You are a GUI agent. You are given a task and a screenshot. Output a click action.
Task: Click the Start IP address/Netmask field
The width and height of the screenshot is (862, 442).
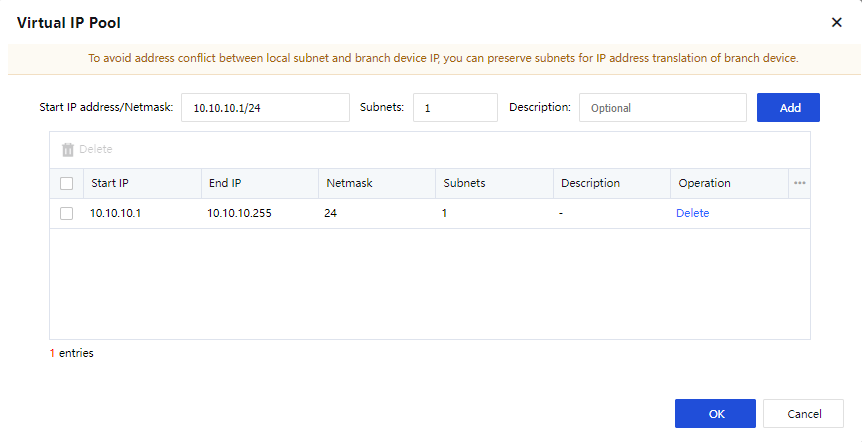pyautogui.click(x=264, y=107)
